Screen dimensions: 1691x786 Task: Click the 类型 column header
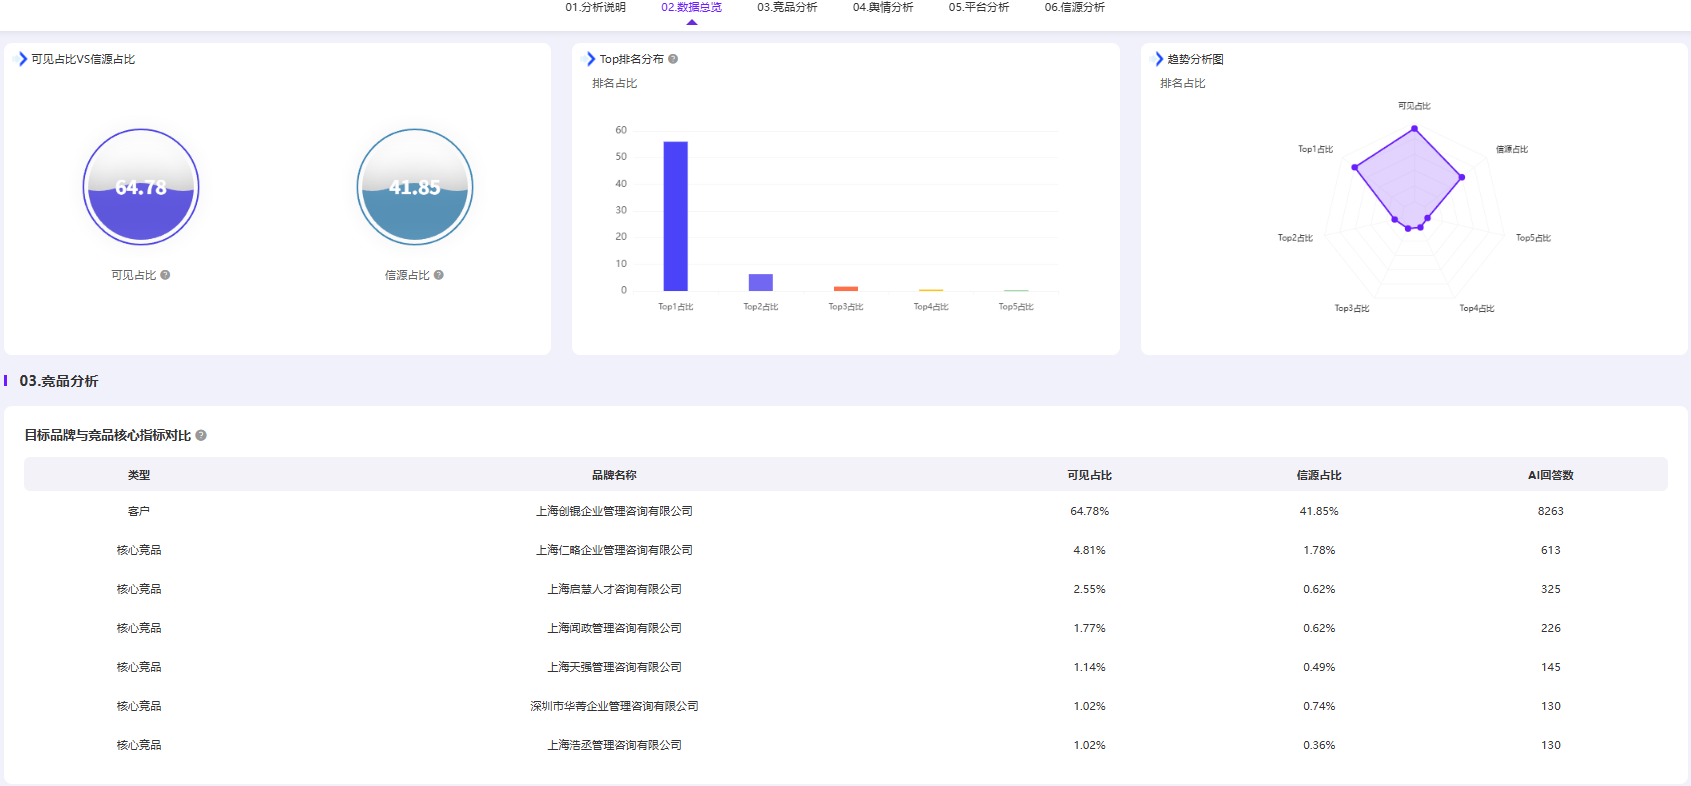[139, 475]
